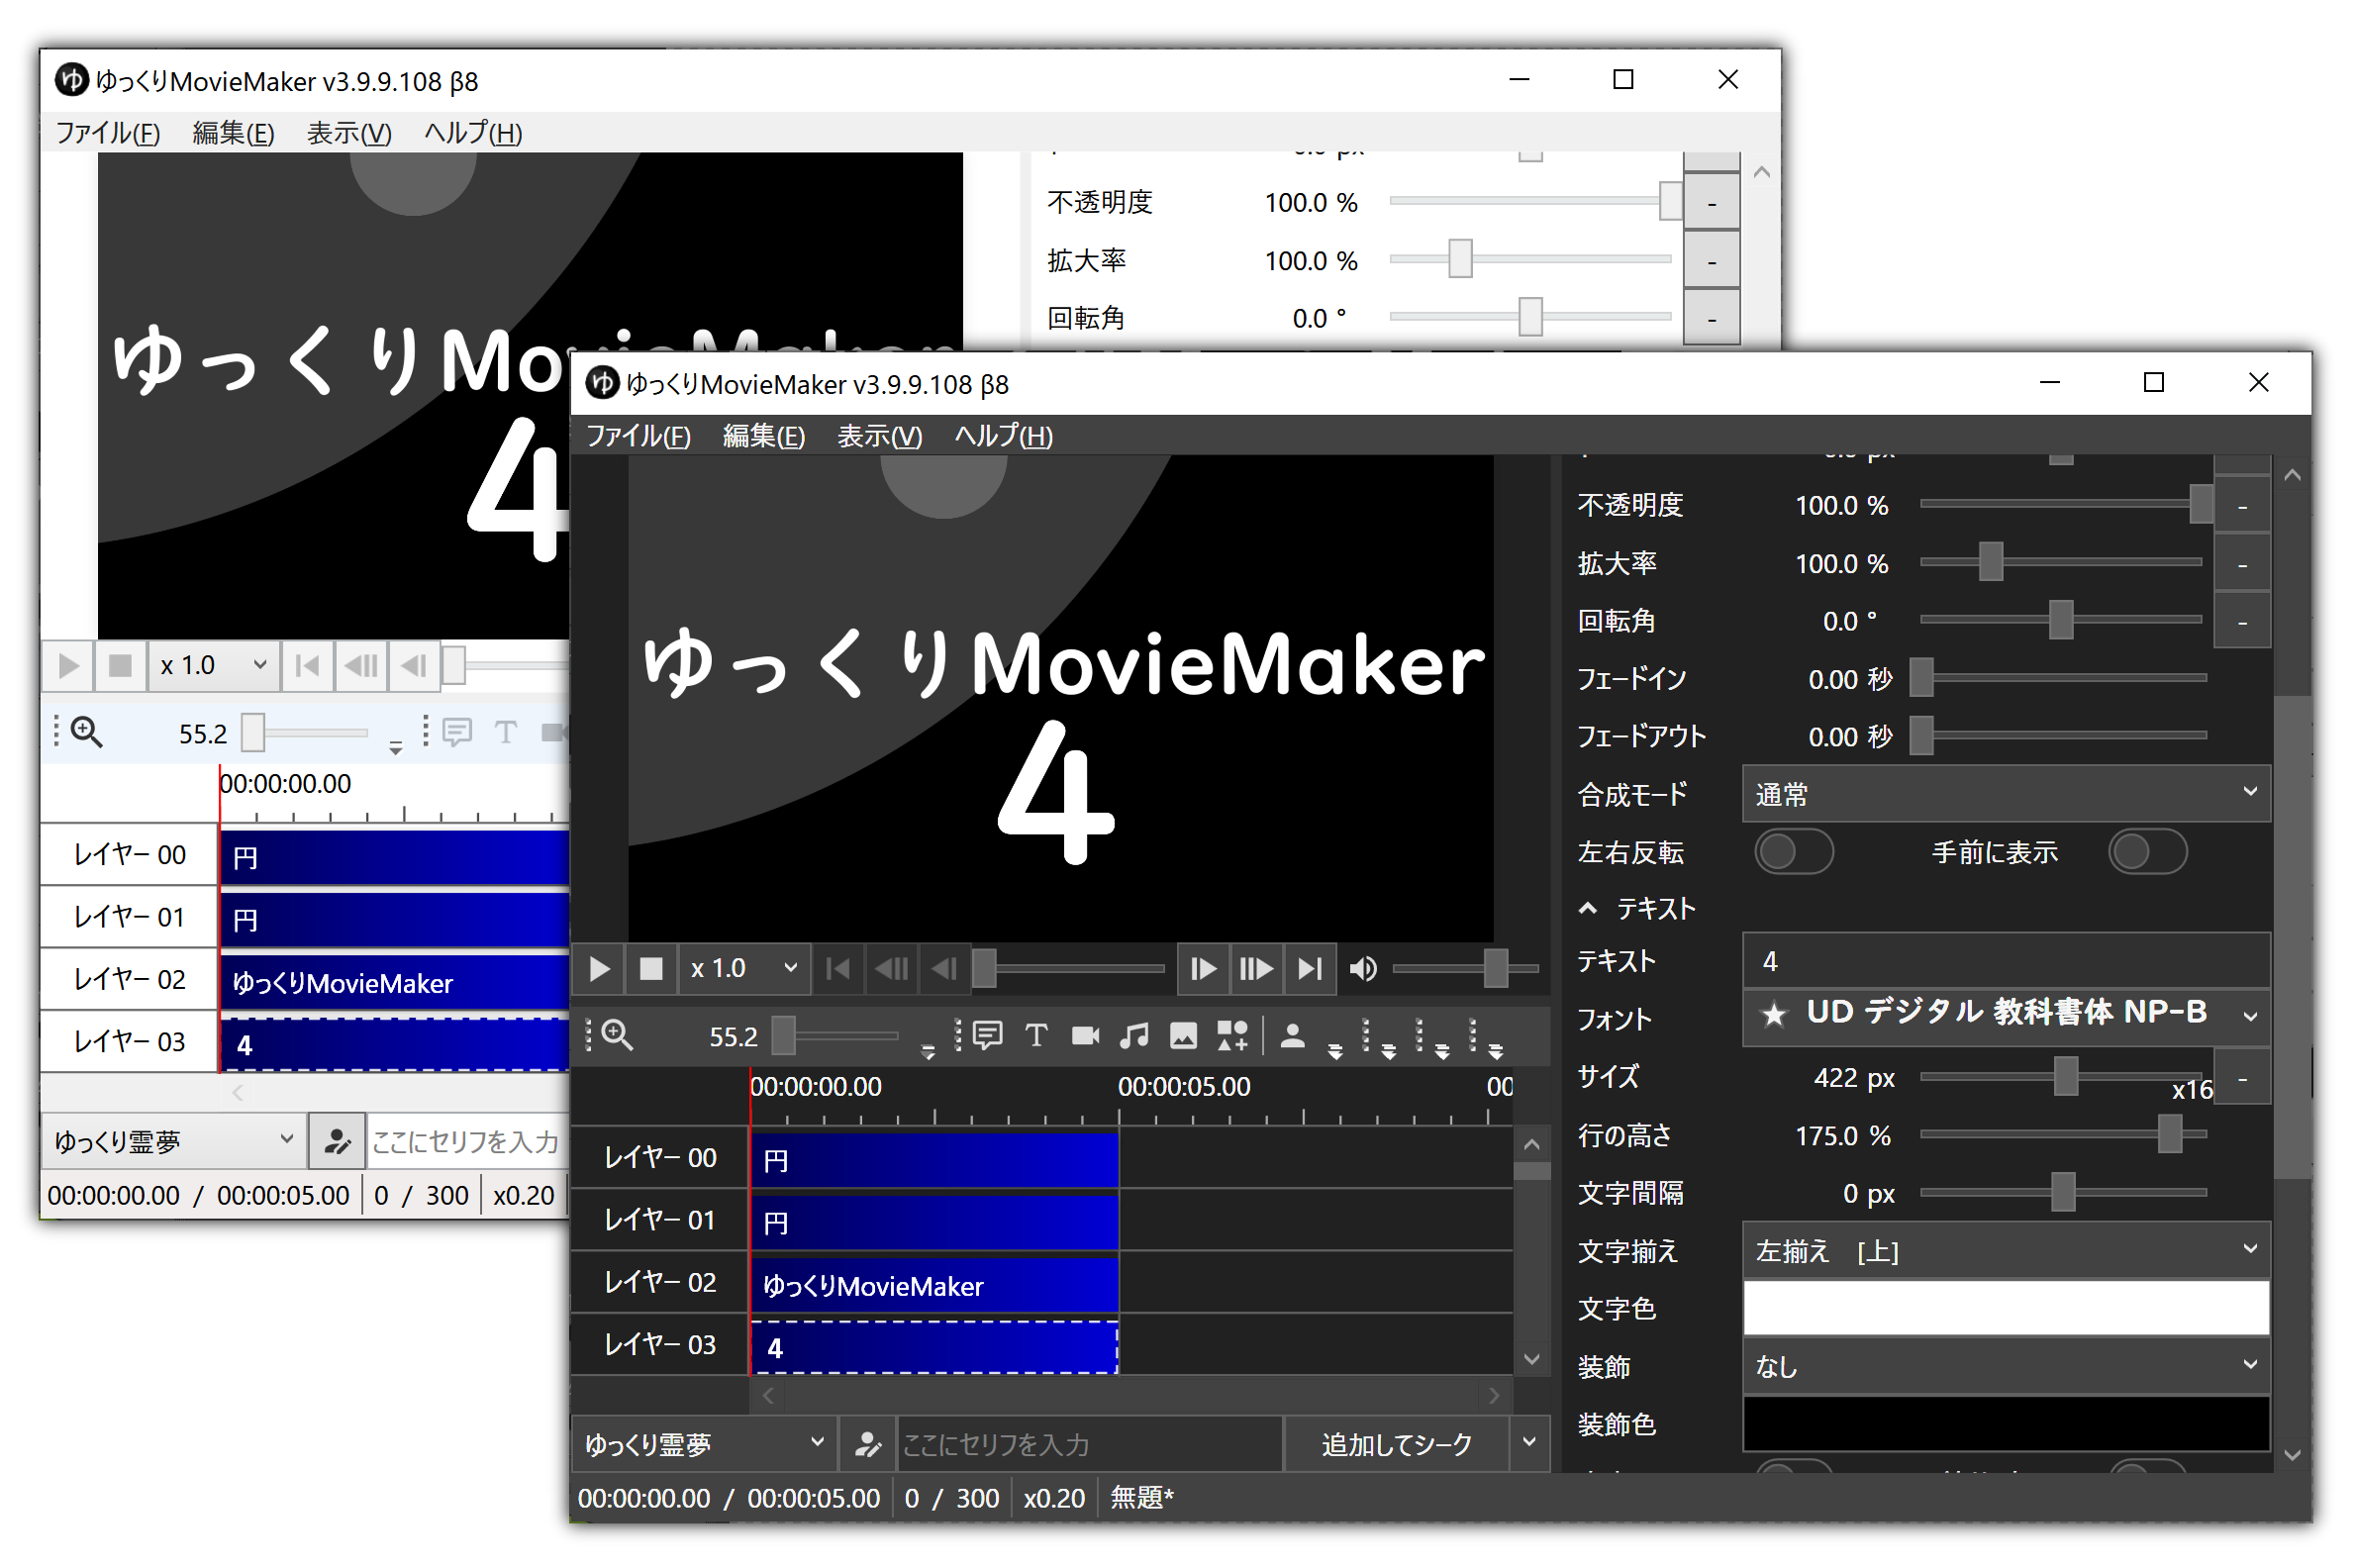Open the フォント font dropdown
Viewport: 2355px width, 1568px height.
2005,1015
